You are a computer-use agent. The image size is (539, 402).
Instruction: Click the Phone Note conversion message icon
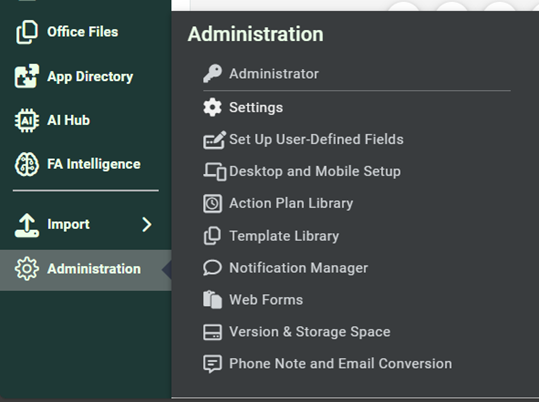(x=212, y=364)
